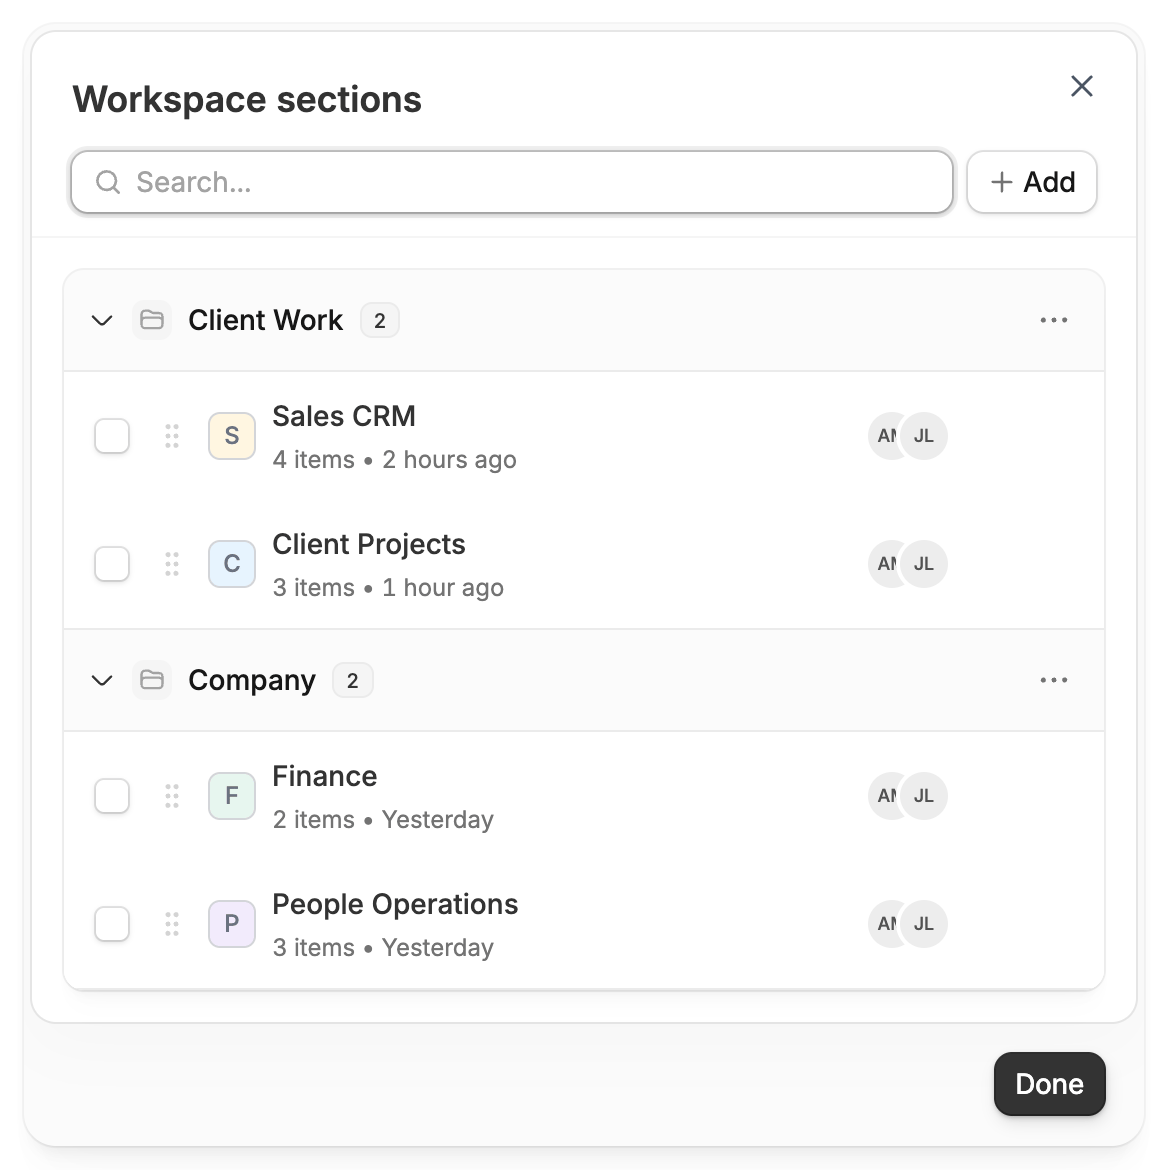
Task: Check the People Operations checkbox
Action: (x=112, y=924)
